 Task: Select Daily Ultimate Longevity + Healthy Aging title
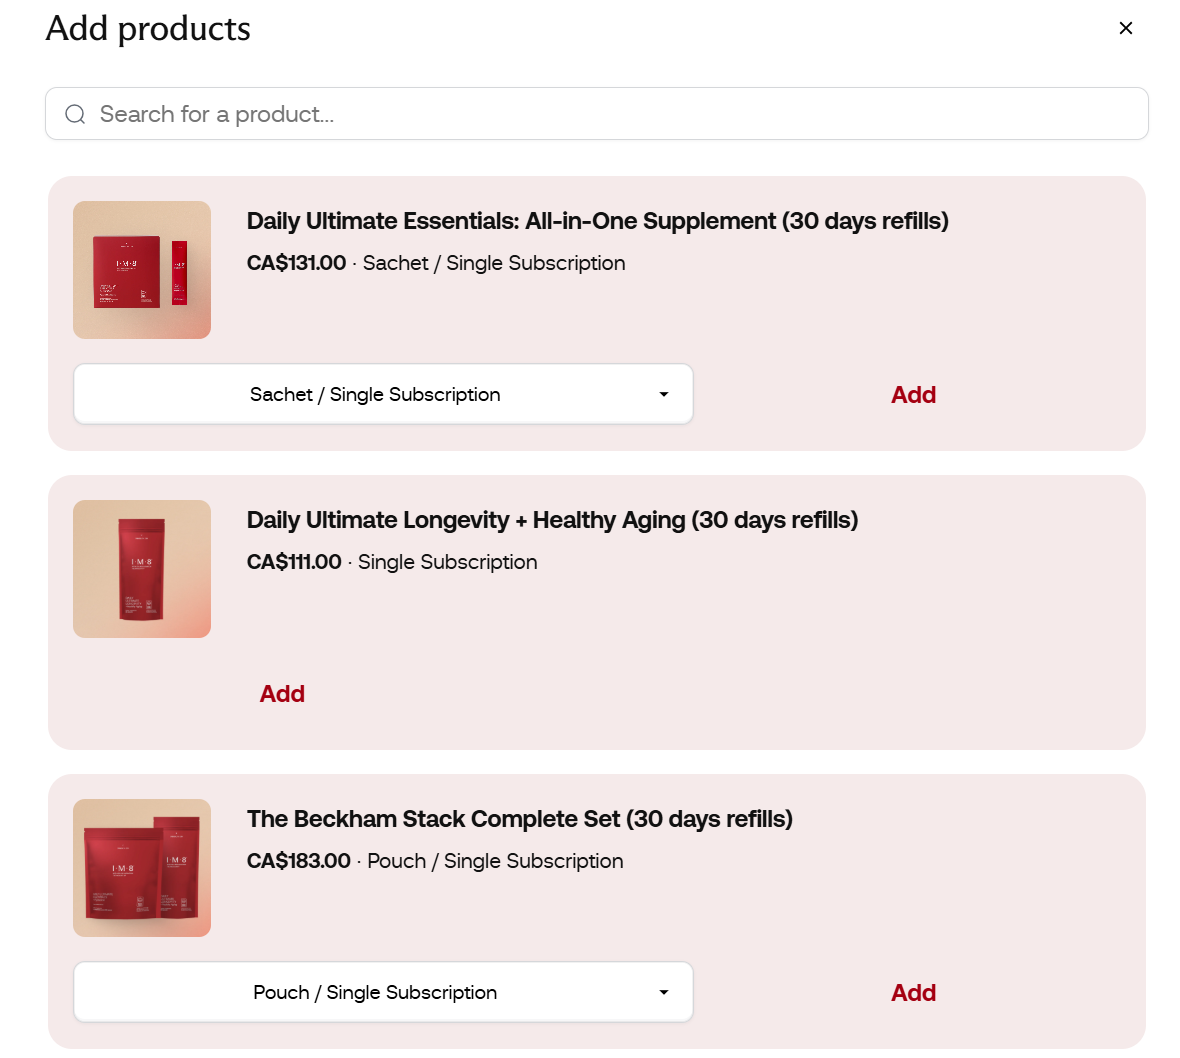pyautogui.click(x=552, y=520)
